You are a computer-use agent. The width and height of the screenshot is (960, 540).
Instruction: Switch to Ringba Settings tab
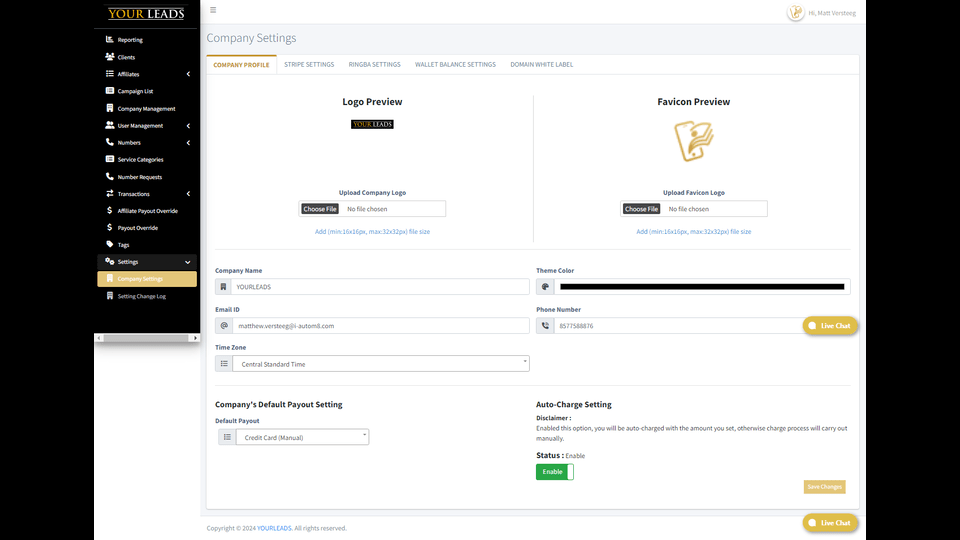pos(375,64)
